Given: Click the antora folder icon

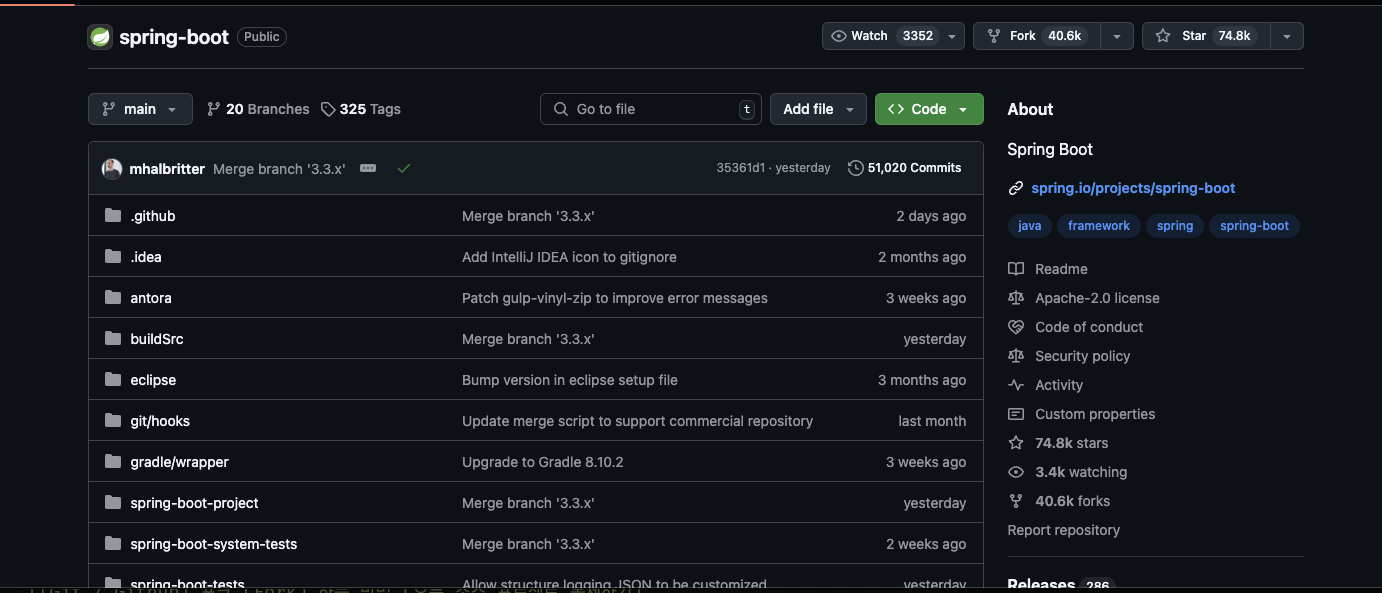Looking at the screenshot, I should tap(112, 298).
